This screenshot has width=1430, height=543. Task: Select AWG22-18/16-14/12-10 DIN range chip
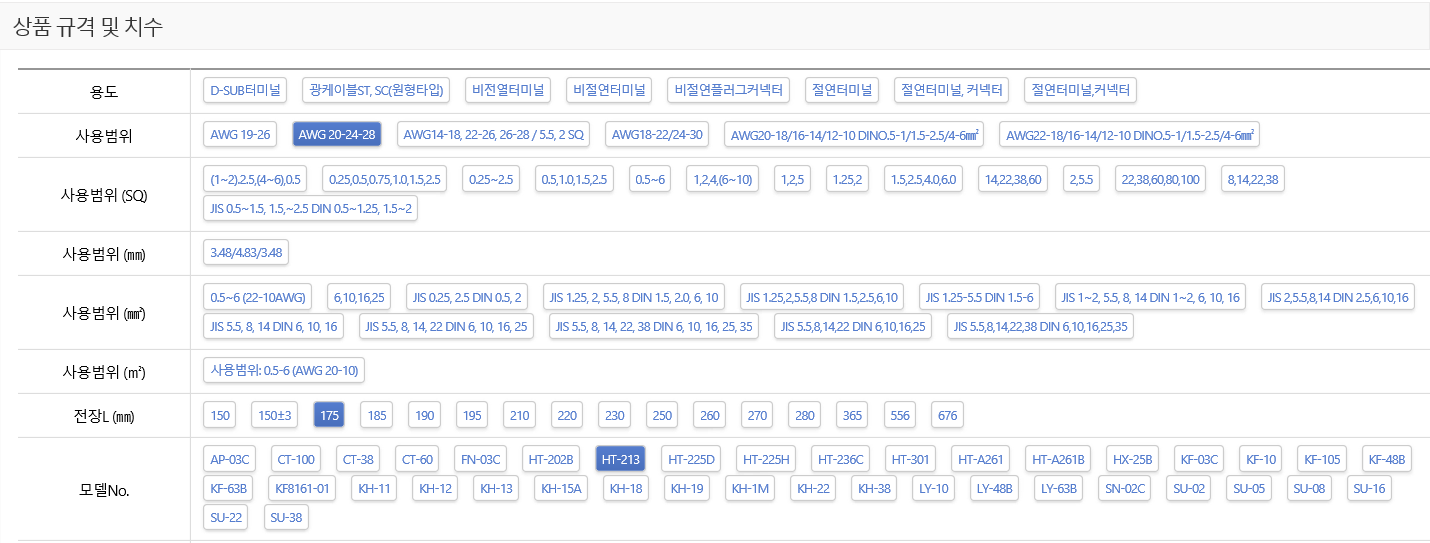pos(1130,134)
